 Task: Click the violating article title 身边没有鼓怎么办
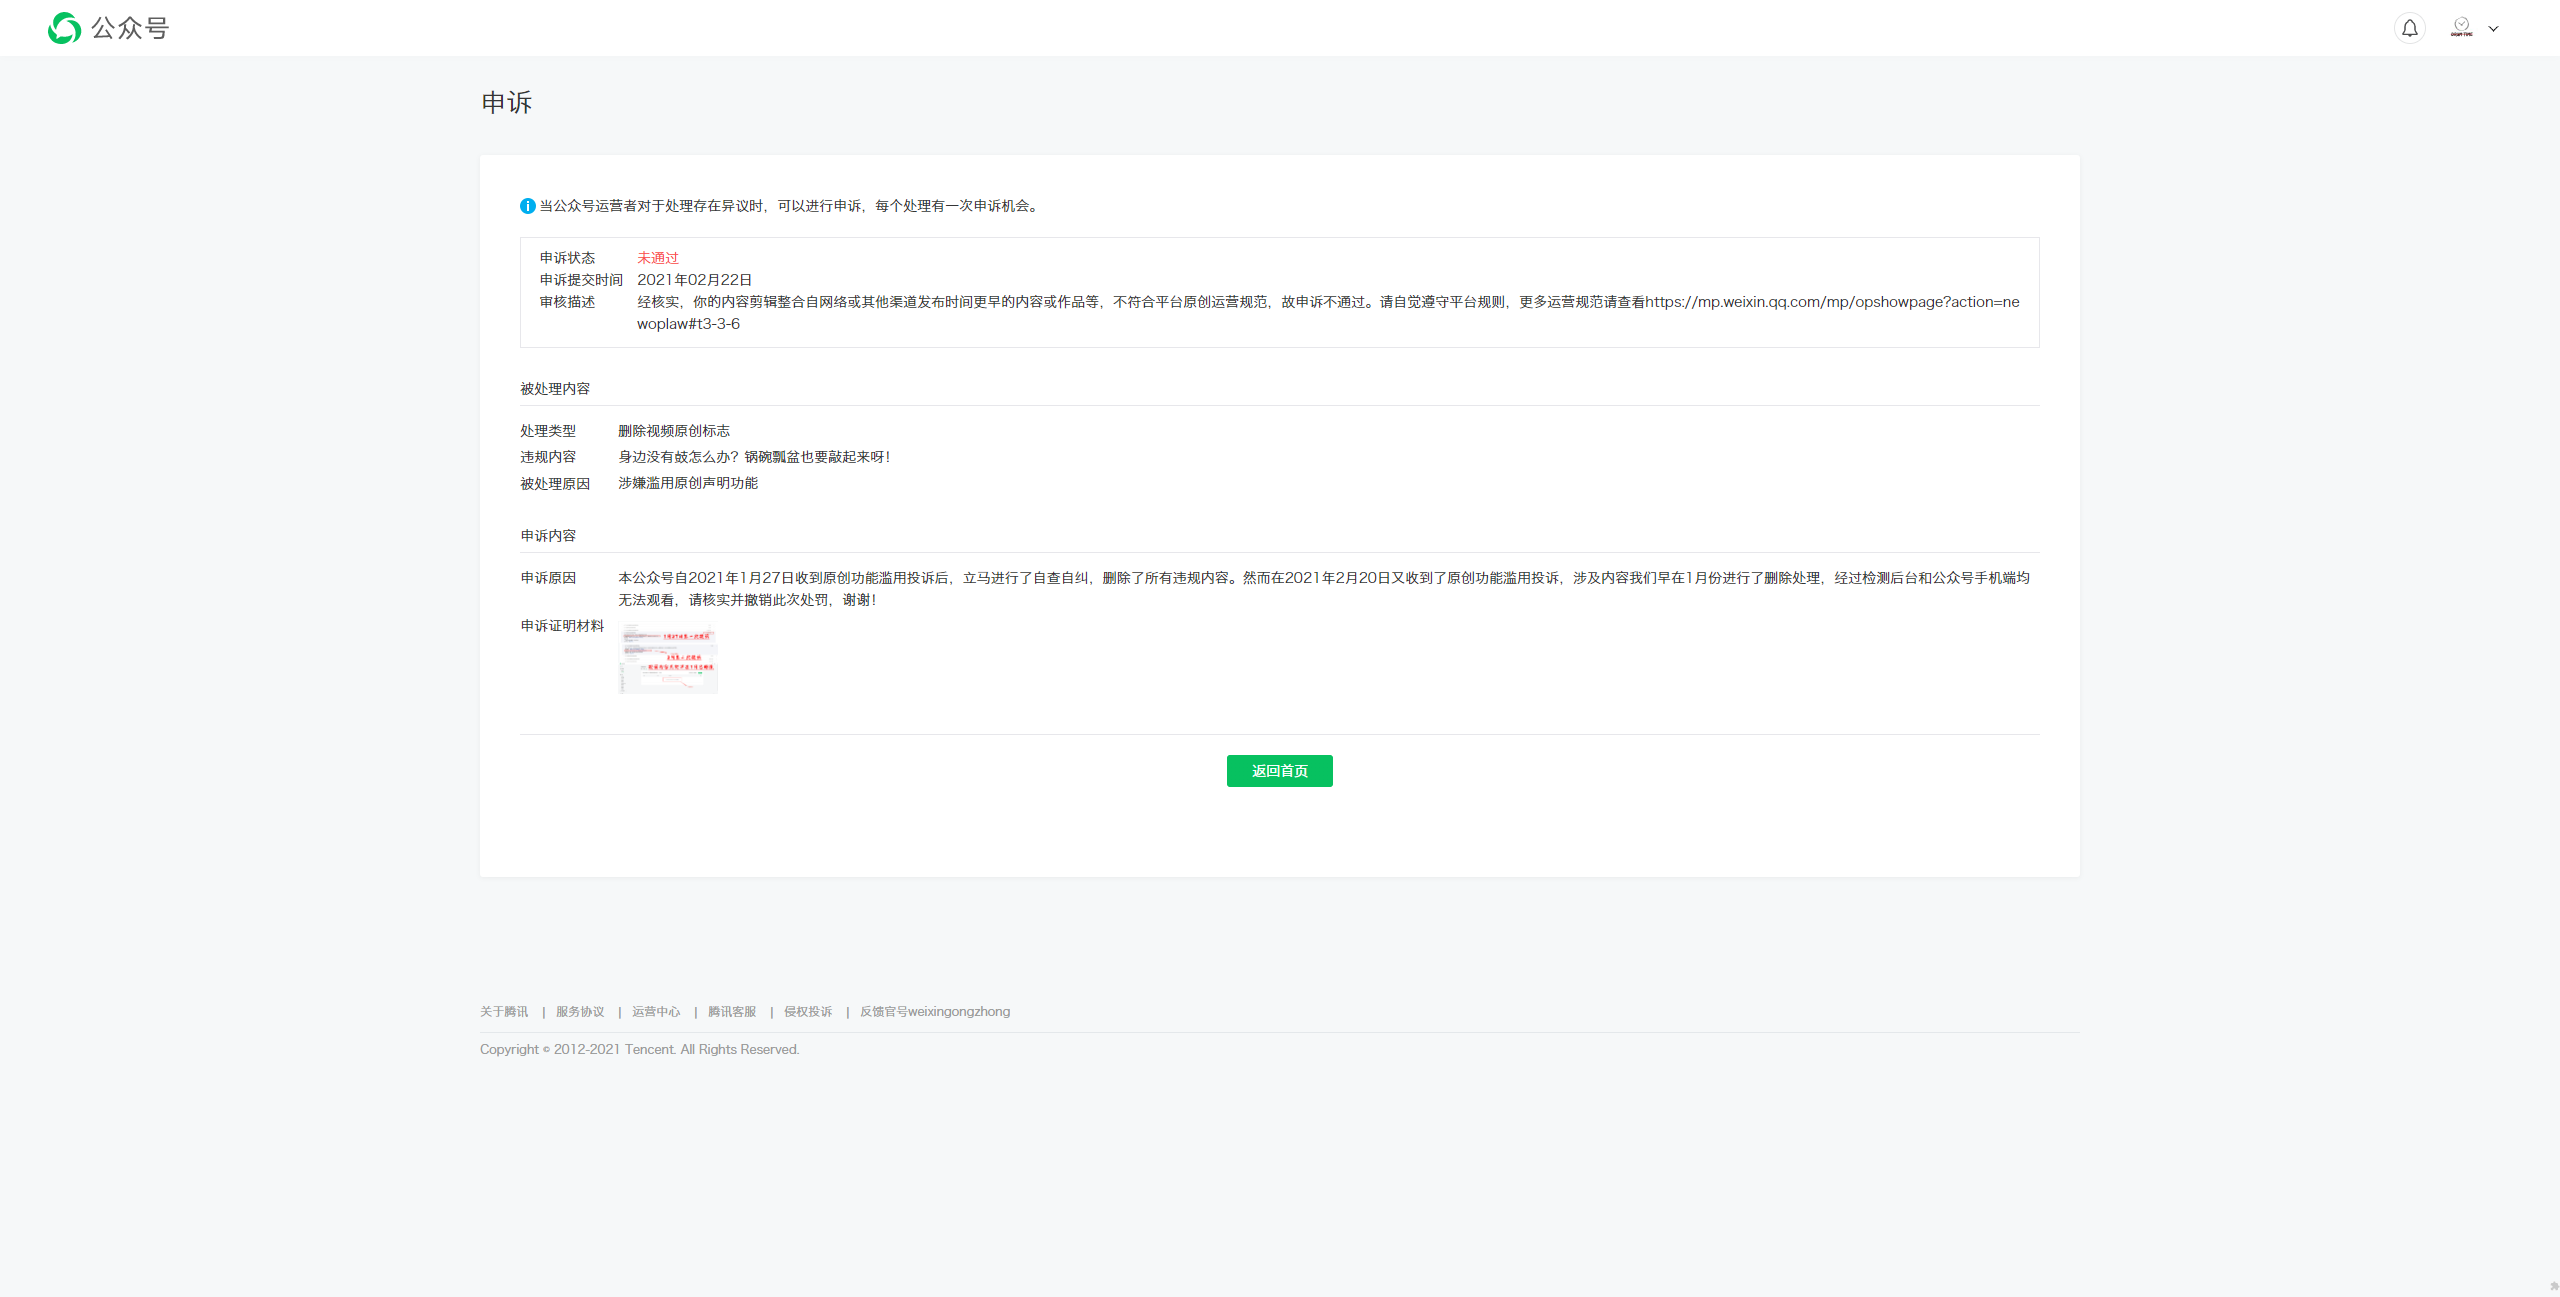tap(754, 457)
